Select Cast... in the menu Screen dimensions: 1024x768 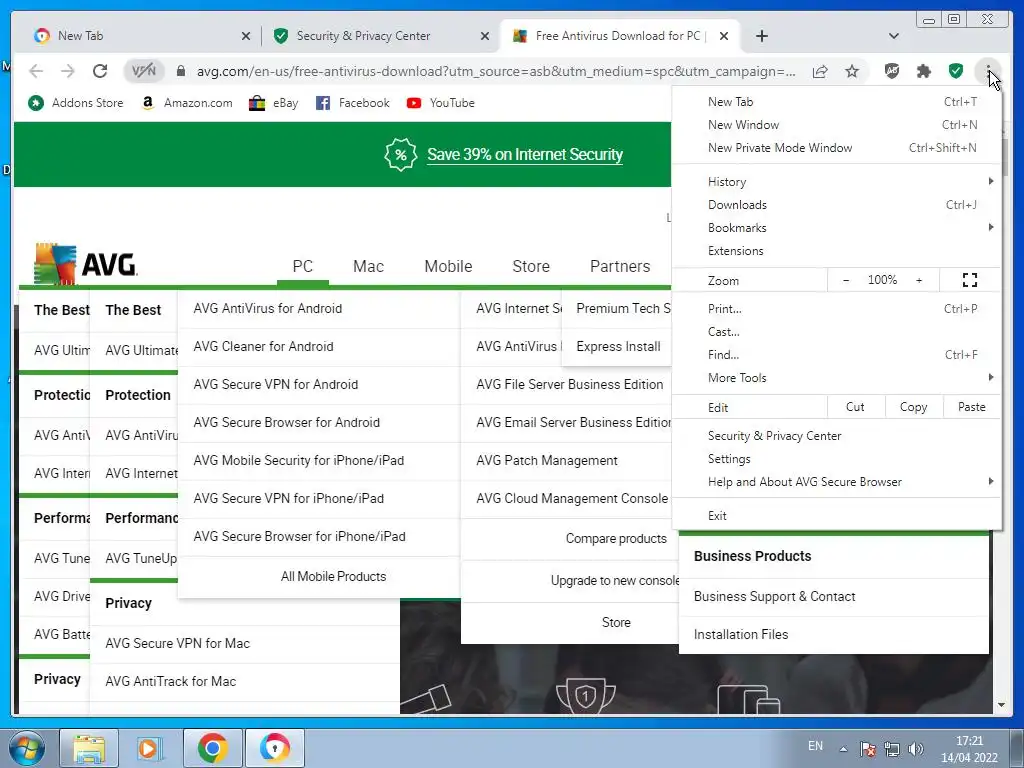(836, 332)
